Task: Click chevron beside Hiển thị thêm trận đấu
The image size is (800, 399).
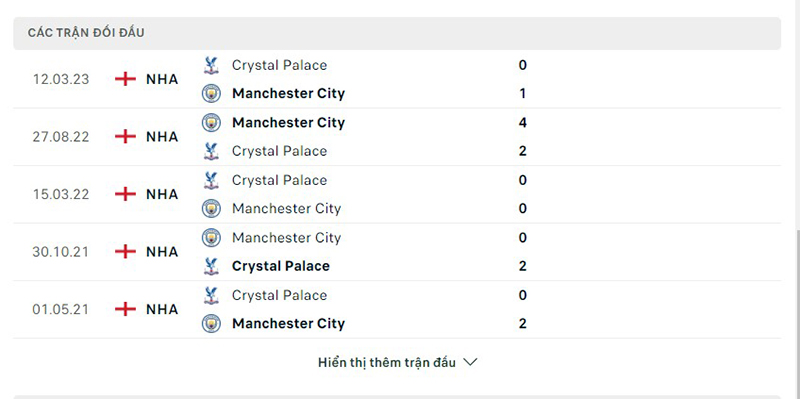Action: [x=470, y=362]
